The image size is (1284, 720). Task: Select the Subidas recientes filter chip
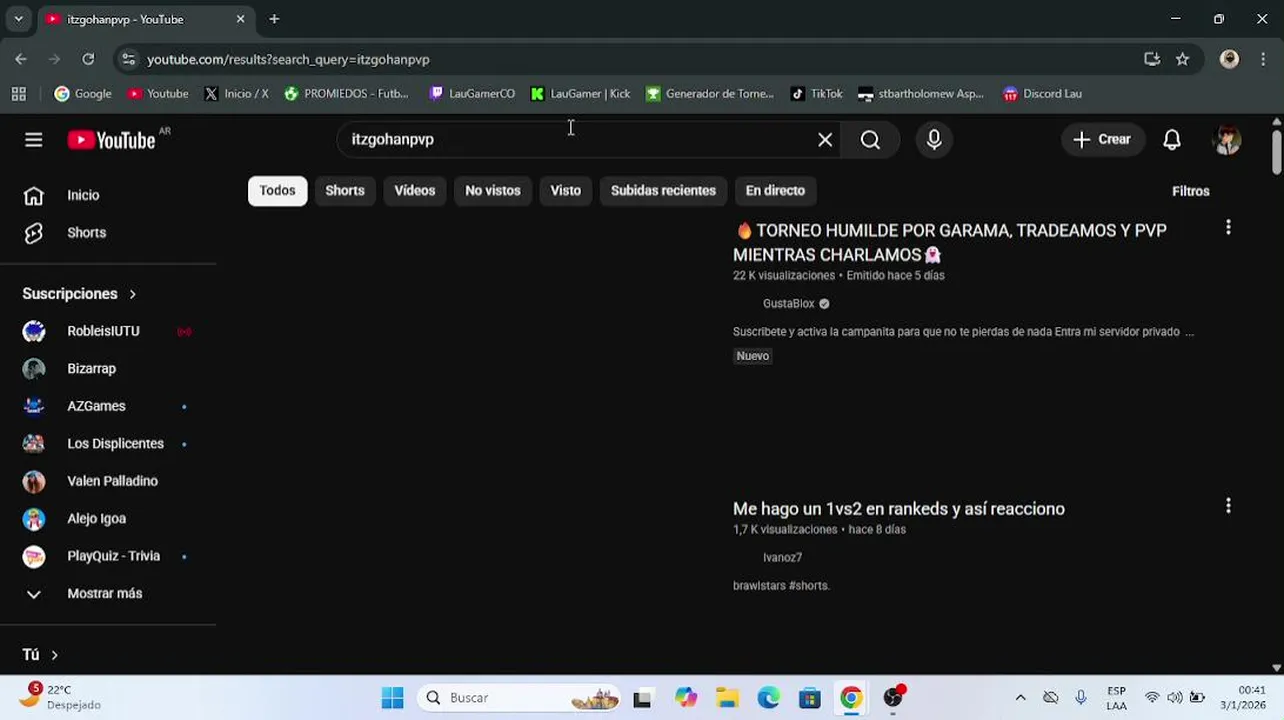[663, 190]
